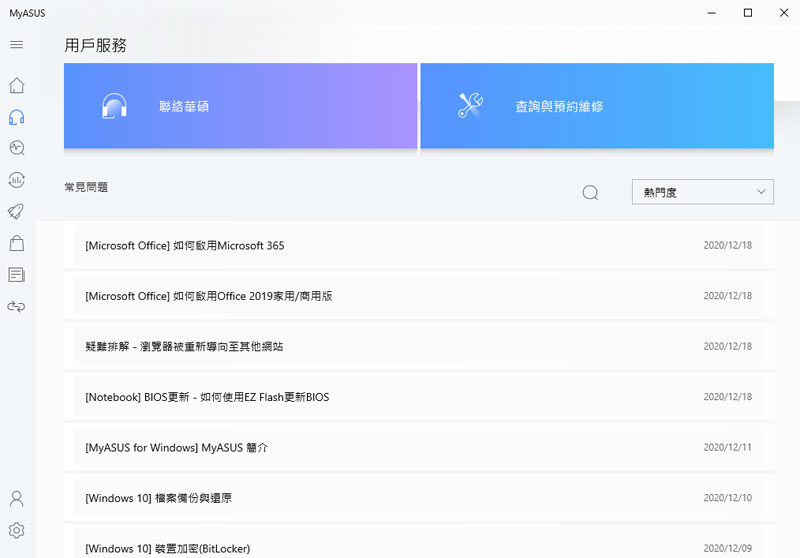Open FAQ 檔案備份與還原
800x558 pixels.
(x=418, y=498)
